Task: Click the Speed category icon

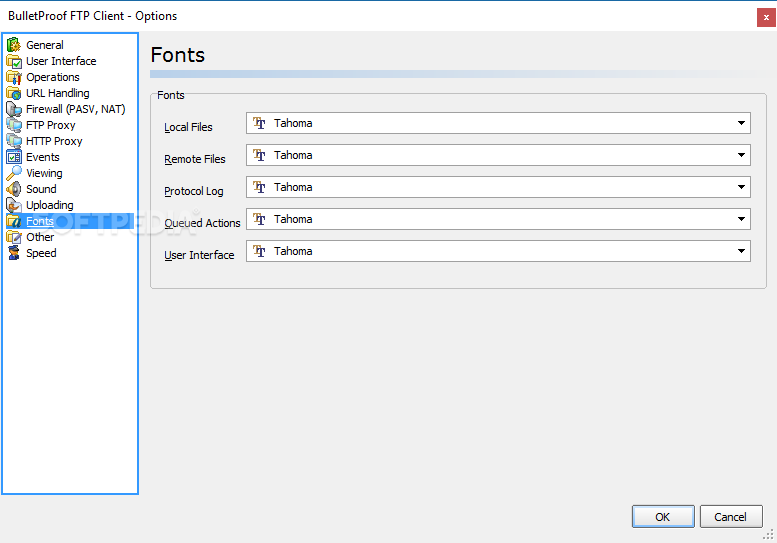Action: [x=14, y=253]
